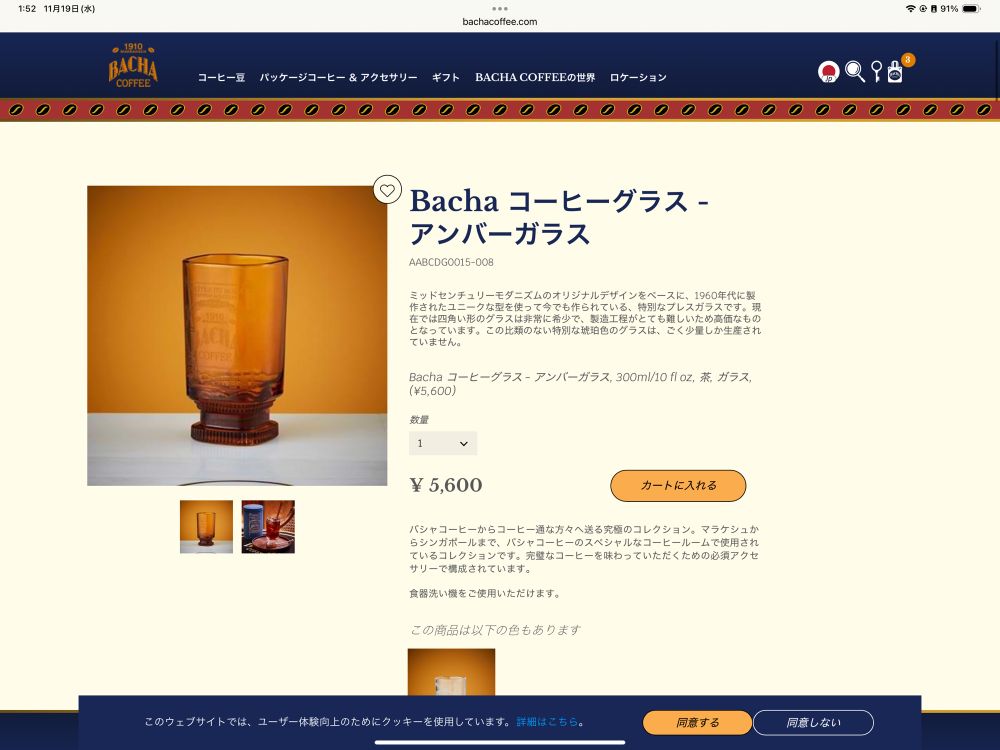
Task: Toggle the wishlist heart icon
Action: 387,189
